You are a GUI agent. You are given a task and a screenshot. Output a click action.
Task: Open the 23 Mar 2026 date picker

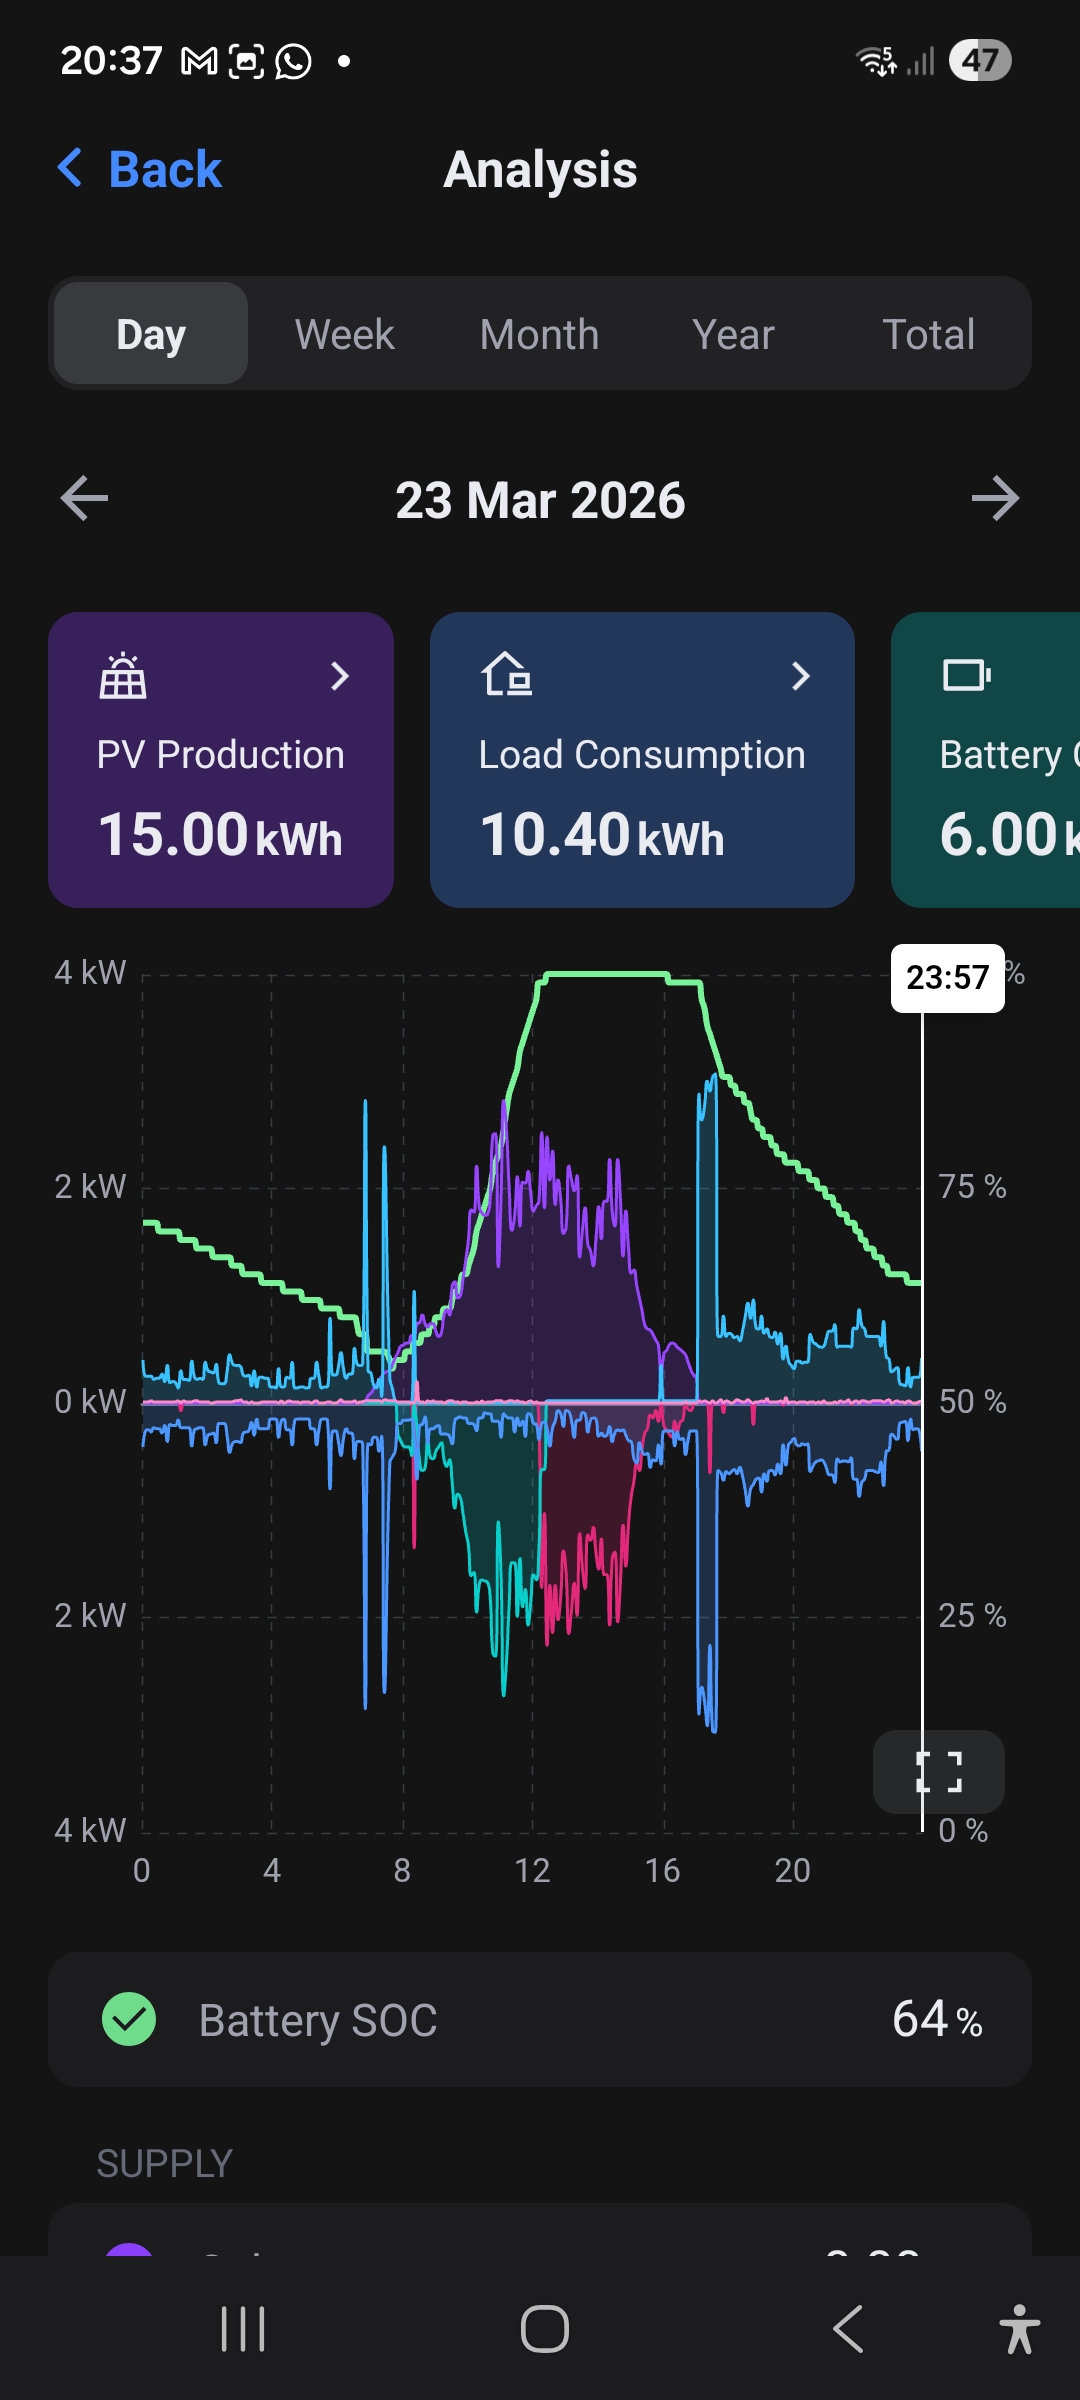pos(540,500)
